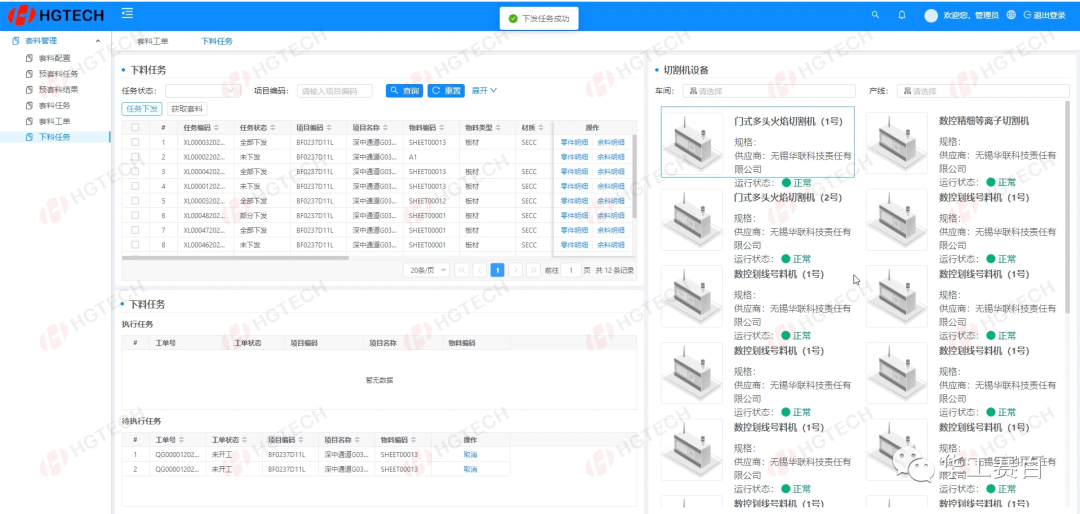This screenshot has height=514, width=1080.
Task: Tick the checkbox for row 1
Action: [135, 142]
